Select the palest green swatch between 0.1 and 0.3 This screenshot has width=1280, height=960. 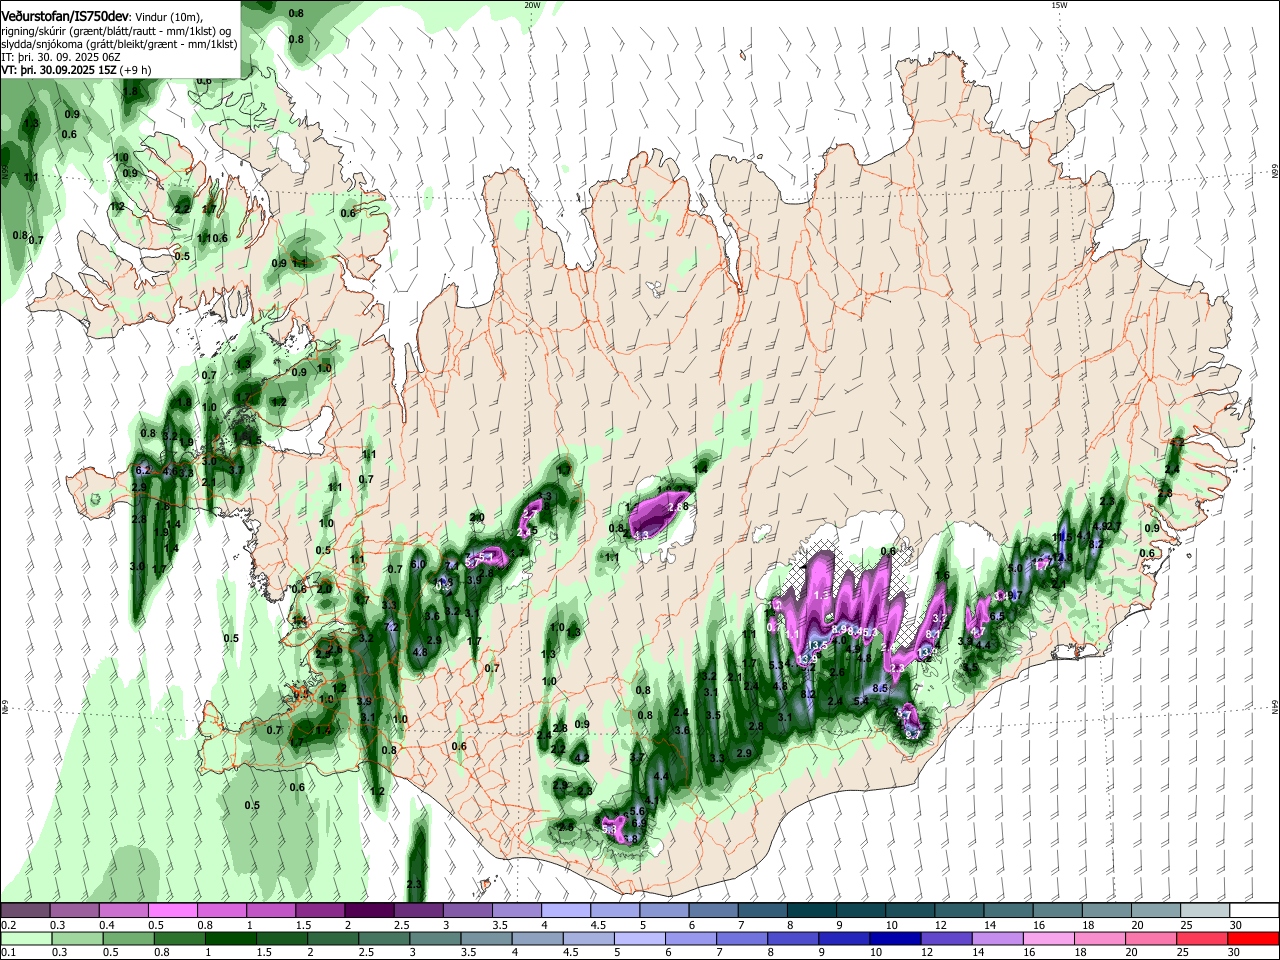pos(26,939)
